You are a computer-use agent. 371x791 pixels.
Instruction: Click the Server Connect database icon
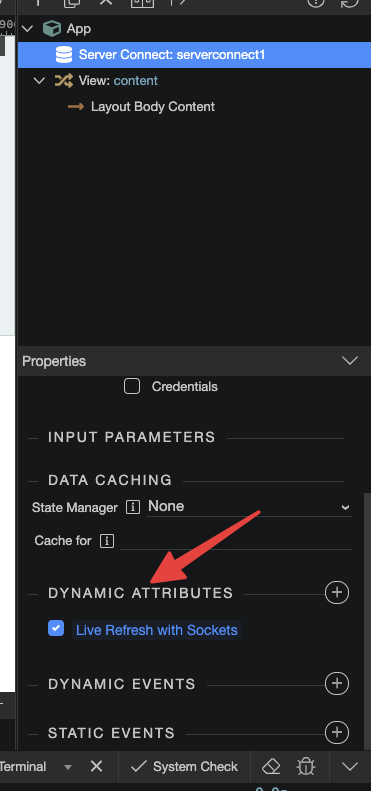coord(64,55)
